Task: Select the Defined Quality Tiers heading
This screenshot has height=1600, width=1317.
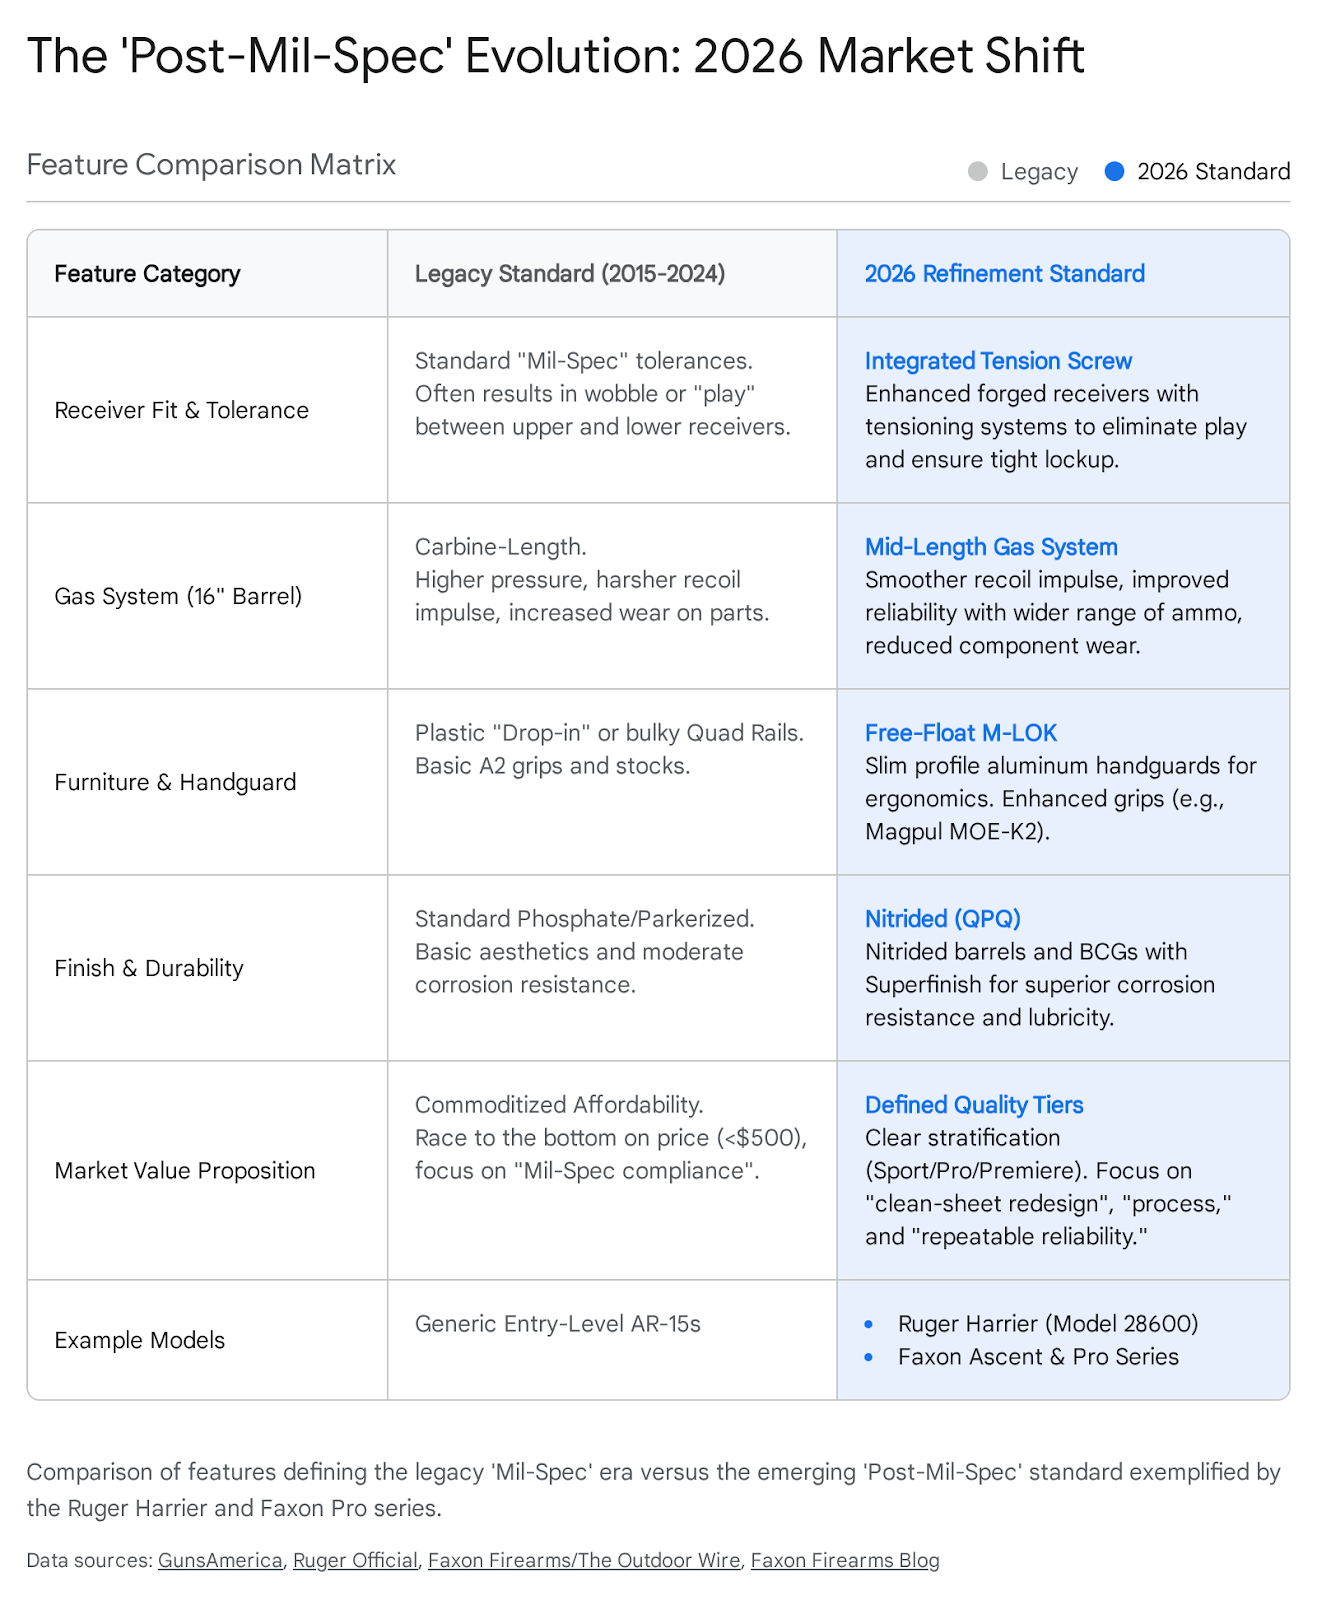Action: point(974,1105)
